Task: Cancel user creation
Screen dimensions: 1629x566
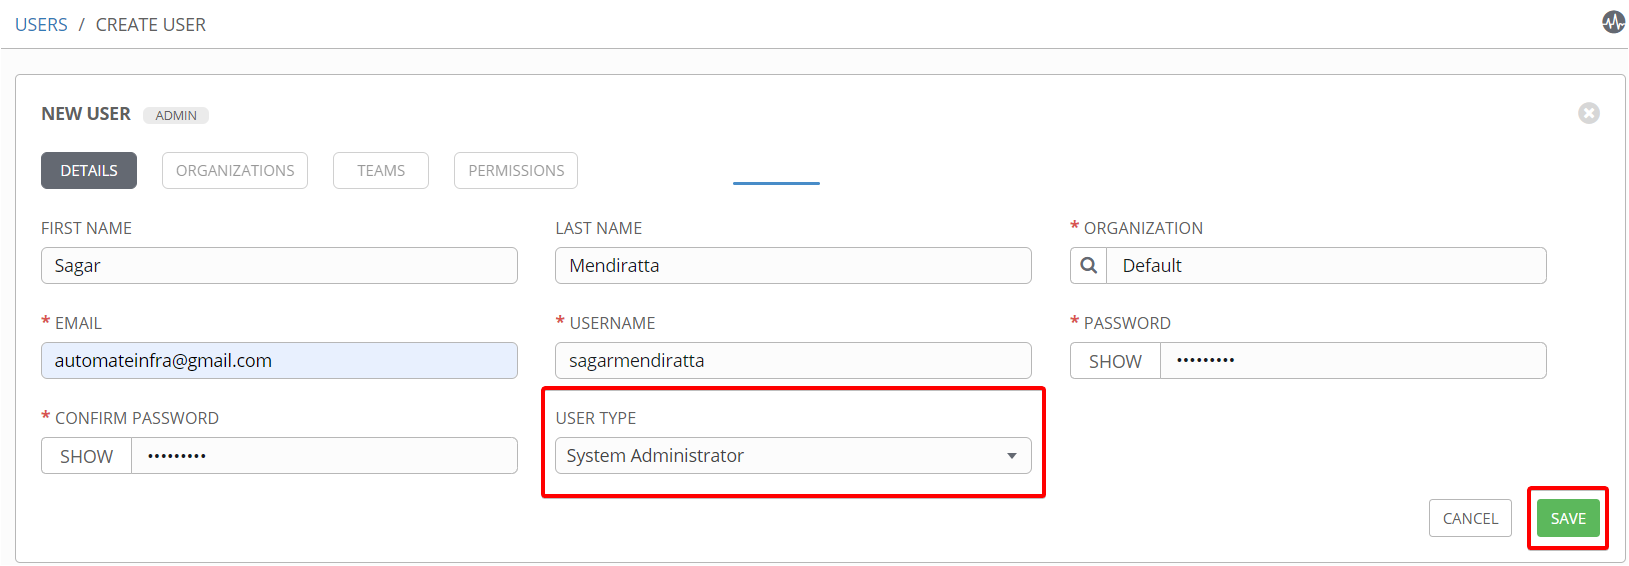Action: [x=1470, y=518]
